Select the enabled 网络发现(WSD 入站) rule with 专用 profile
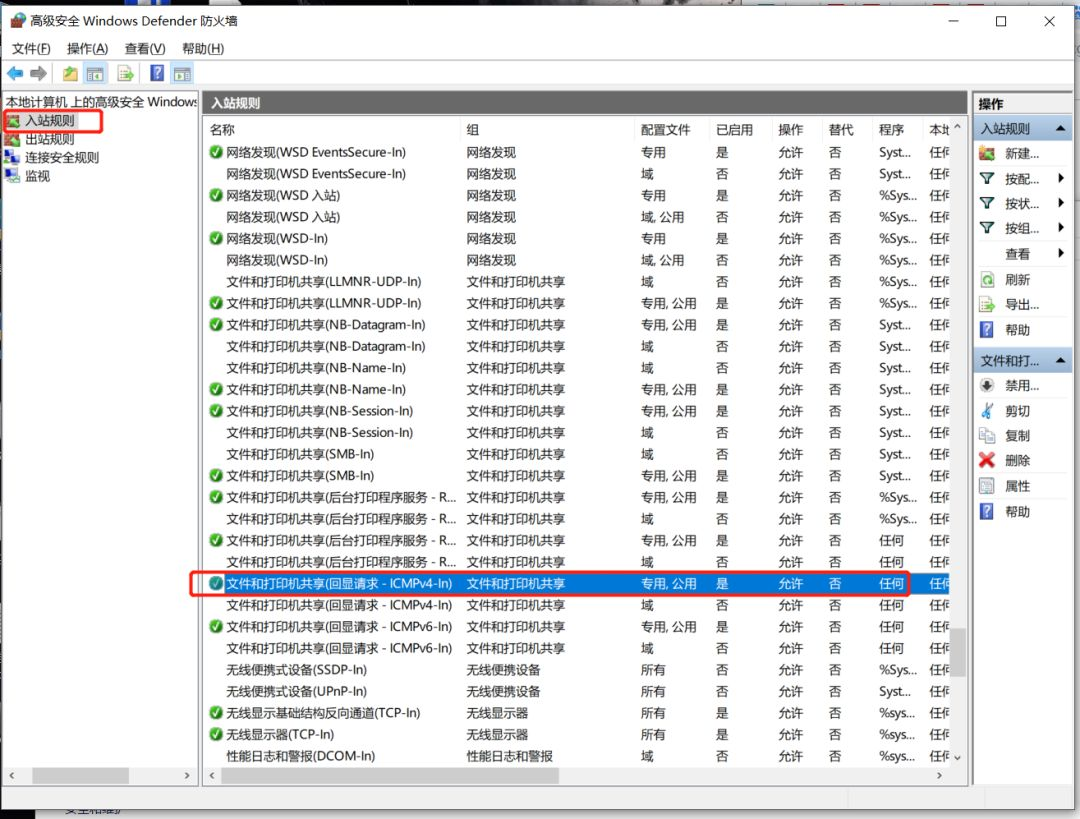This screenshot has width=1080, height=819. coord(579,196)
